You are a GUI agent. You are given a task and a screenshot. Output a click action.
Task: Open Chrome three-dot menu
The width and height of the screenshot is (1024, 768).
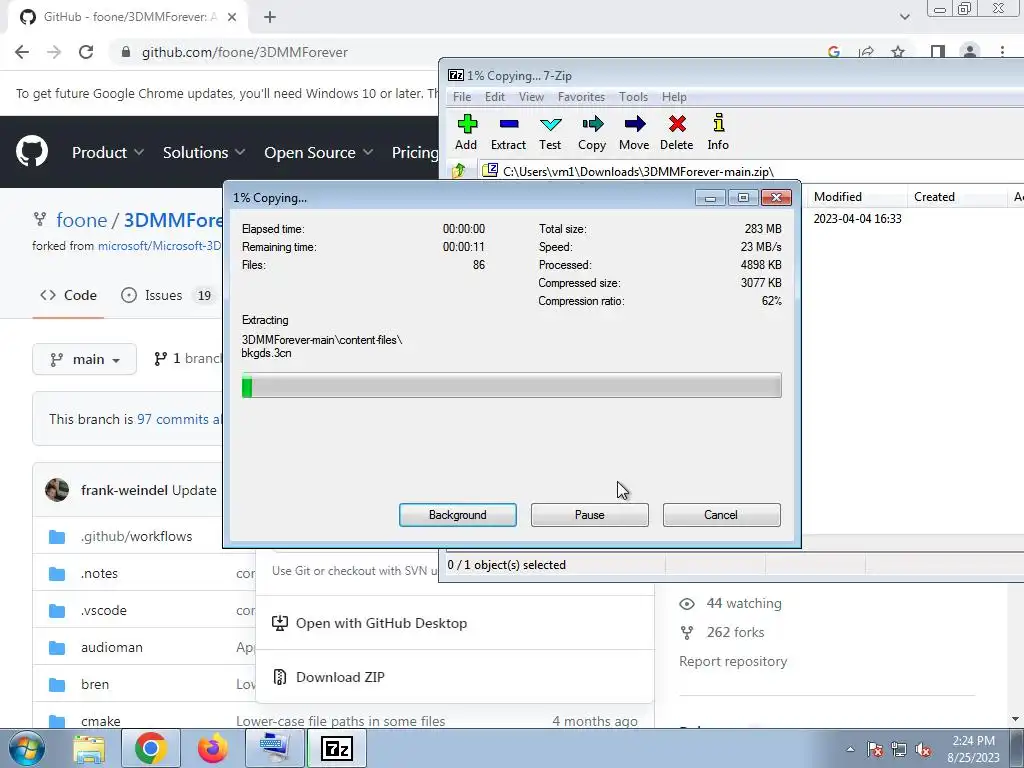pos(1002,52)
